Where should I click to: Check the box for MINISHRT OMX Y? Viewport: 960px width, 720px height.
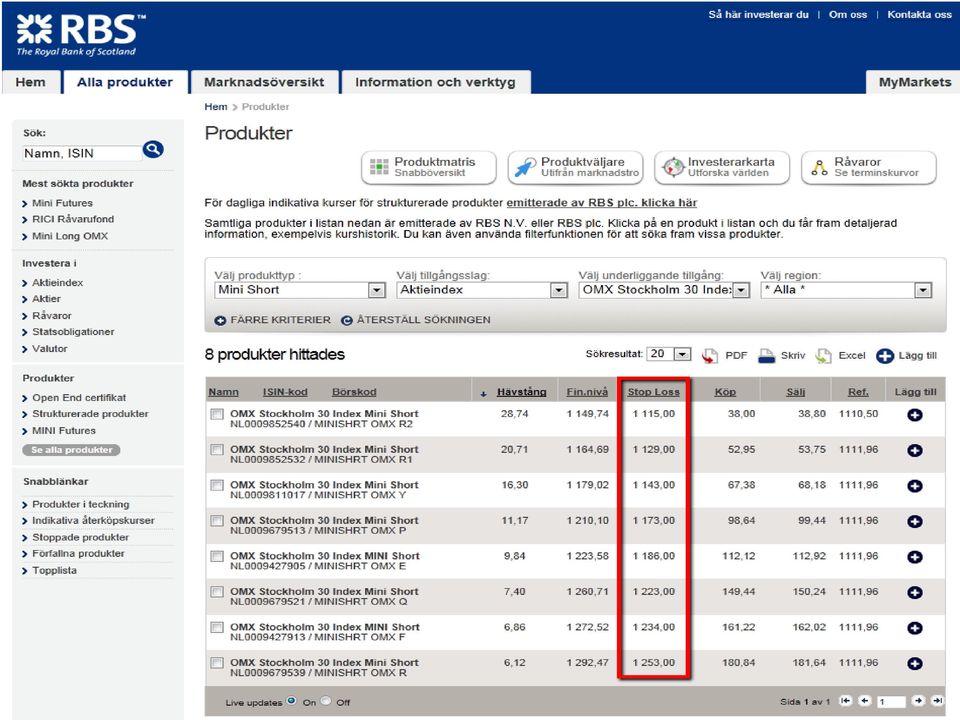coord(217,486)
